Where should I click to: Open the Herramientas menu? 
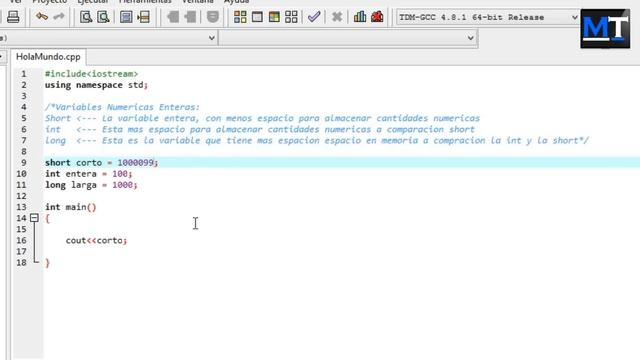tap(145, 2)
